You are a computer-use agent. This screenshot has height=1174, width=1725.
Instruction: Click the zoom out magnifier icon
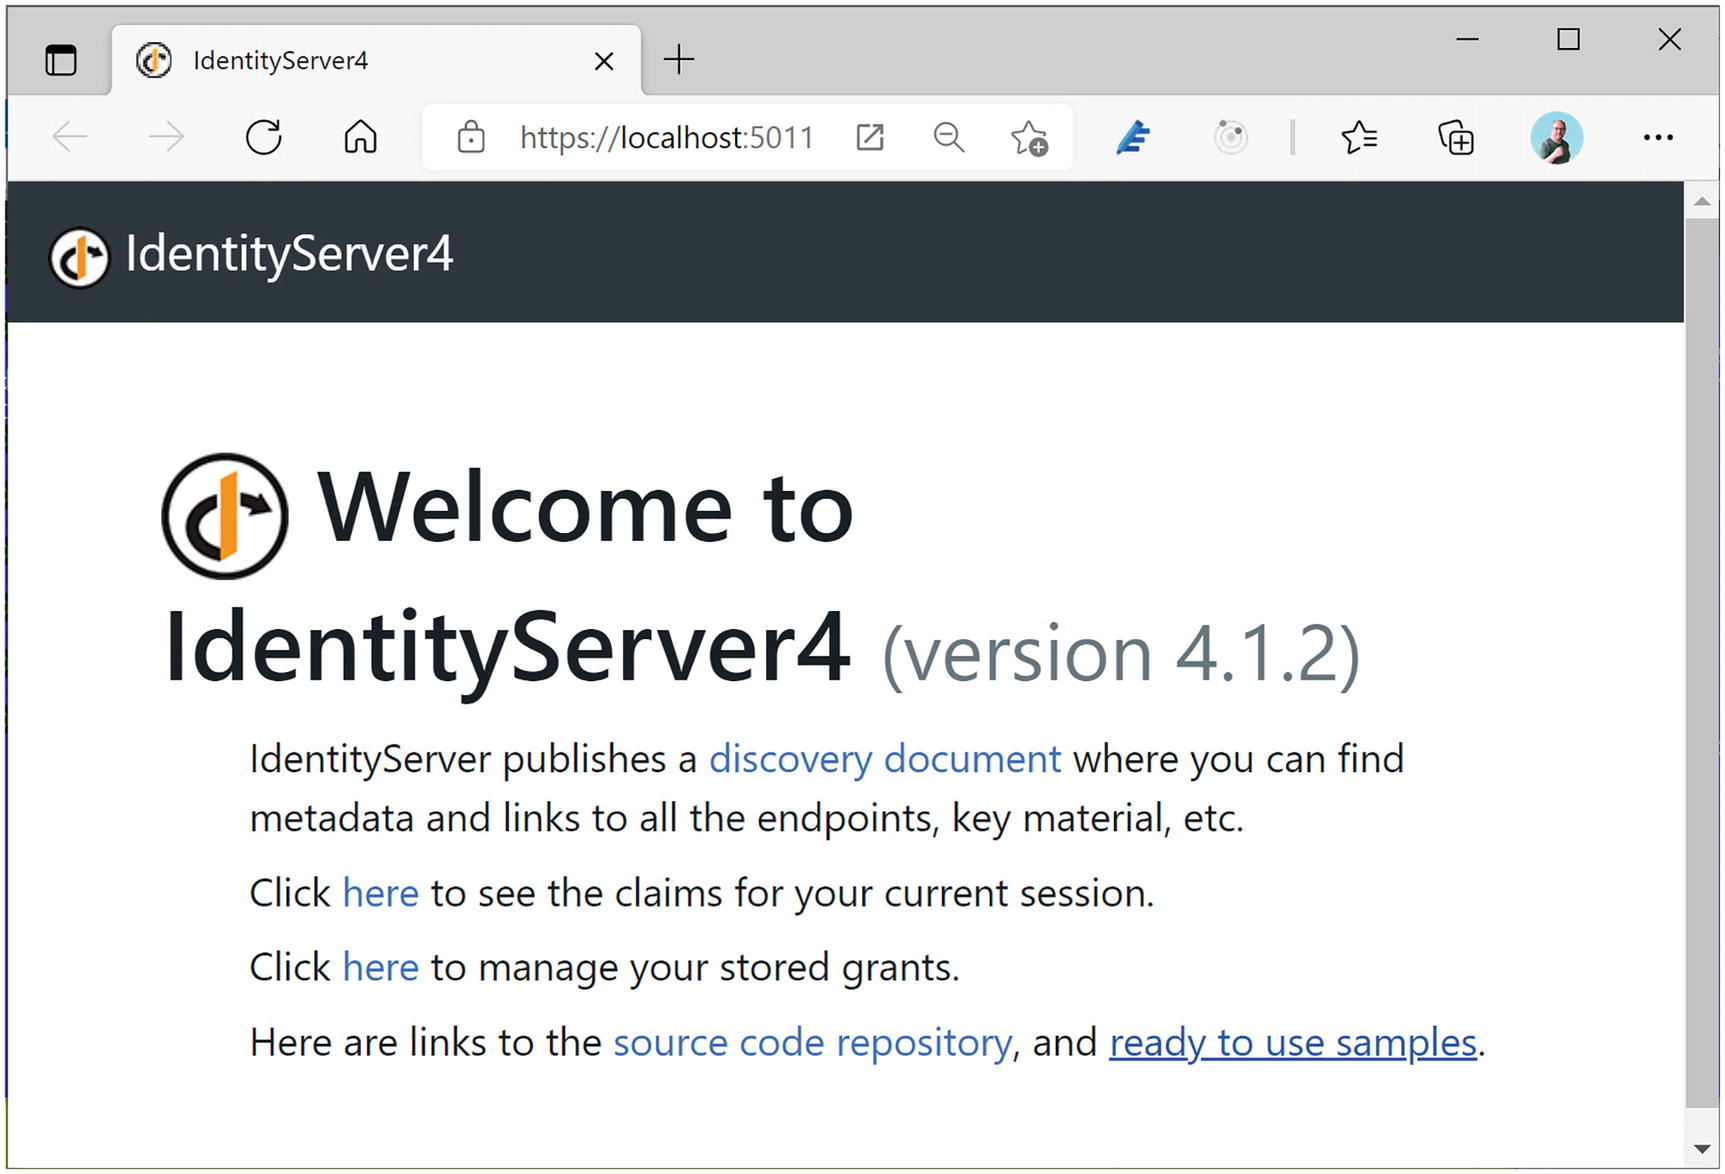coord(948,137)
